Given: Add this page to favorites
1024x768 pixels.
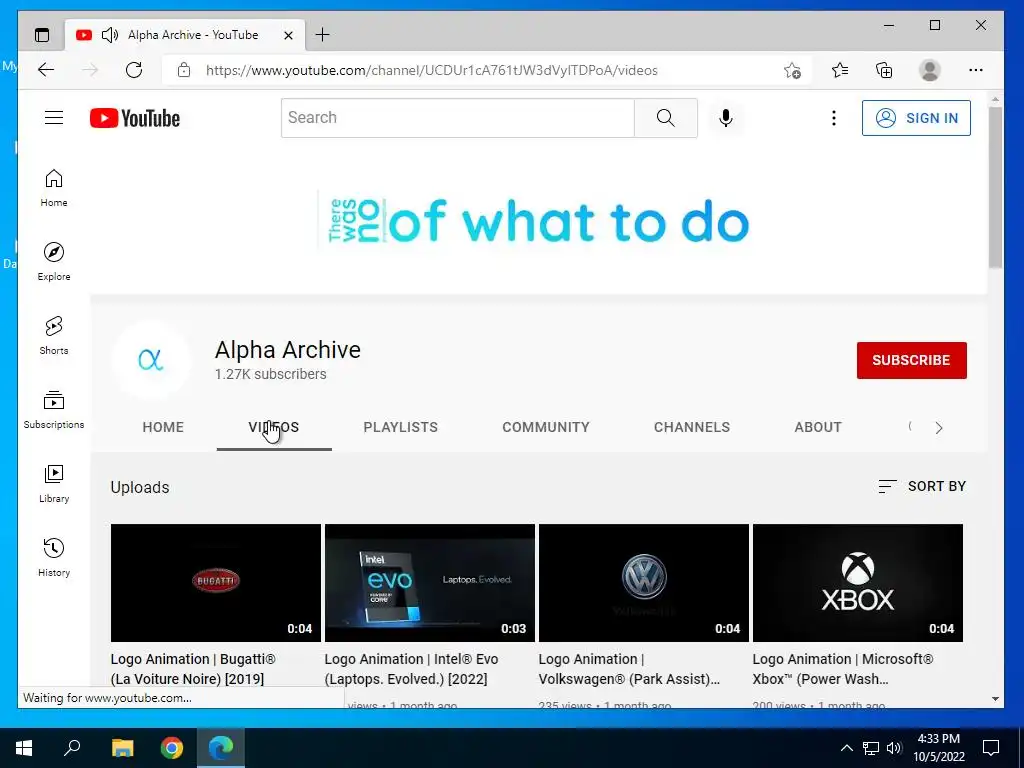Looking at the screenshot, I should tap(792, 70).
